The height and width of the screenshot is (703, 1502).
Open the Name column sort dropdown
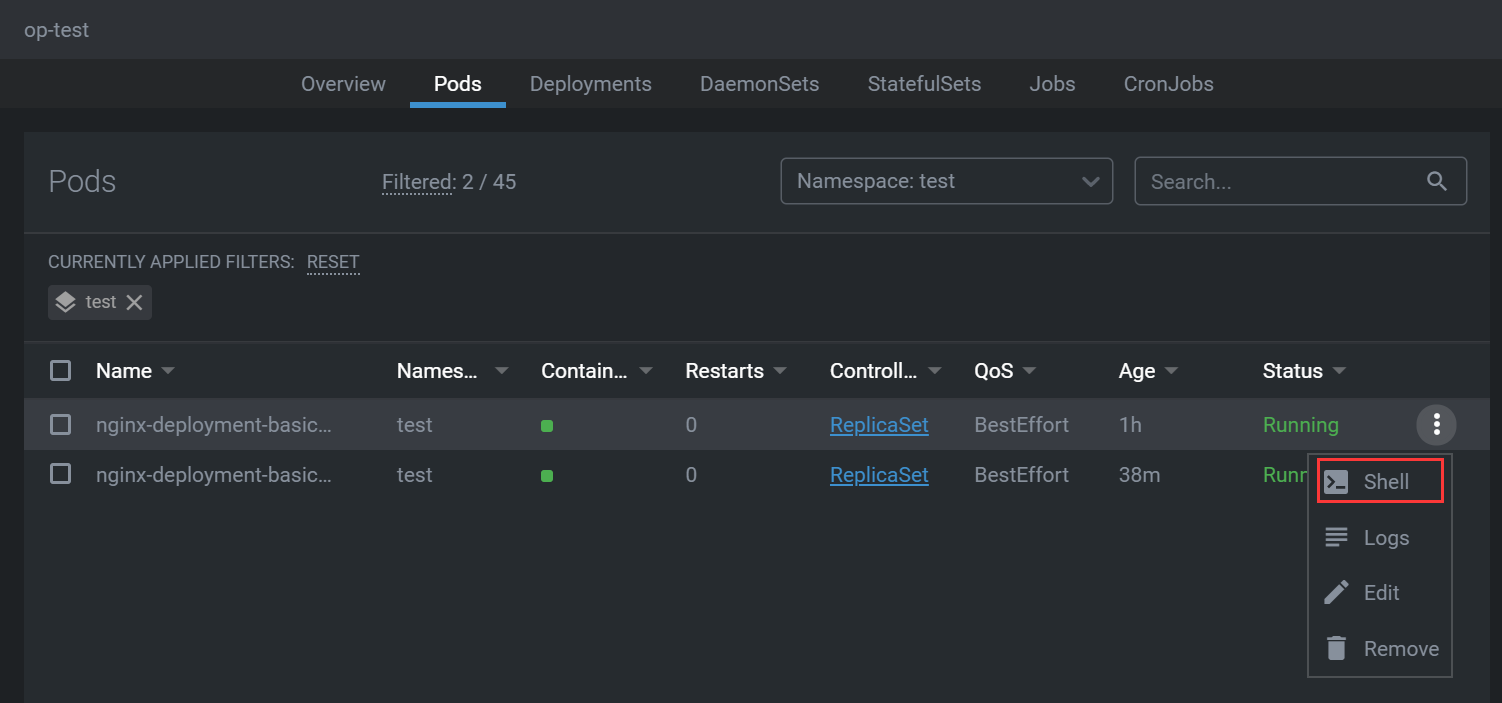[168, 370]
